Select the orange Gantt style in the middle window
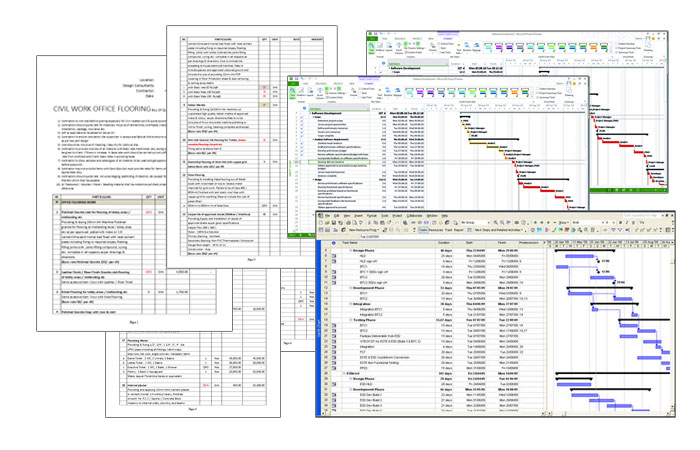Viewport: 700px width, 450px height. tap(515, 92)
